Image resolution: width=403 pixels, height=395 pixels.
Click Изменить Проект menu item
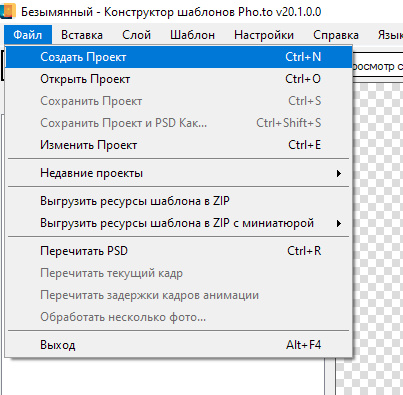179,145
